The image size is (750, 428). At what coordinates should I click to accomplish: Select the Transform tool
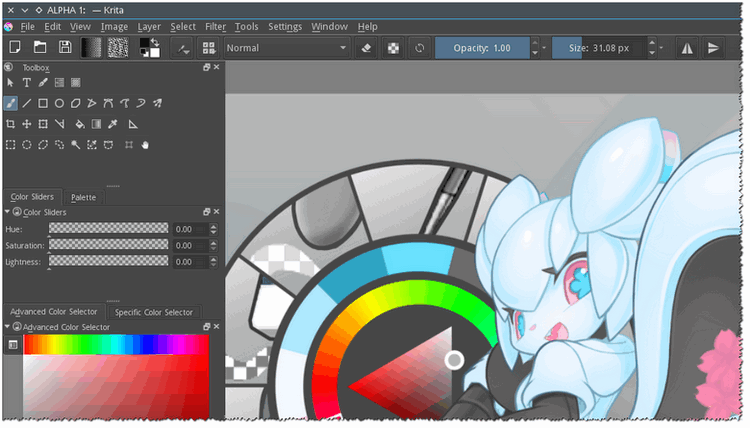coord(43,124)
